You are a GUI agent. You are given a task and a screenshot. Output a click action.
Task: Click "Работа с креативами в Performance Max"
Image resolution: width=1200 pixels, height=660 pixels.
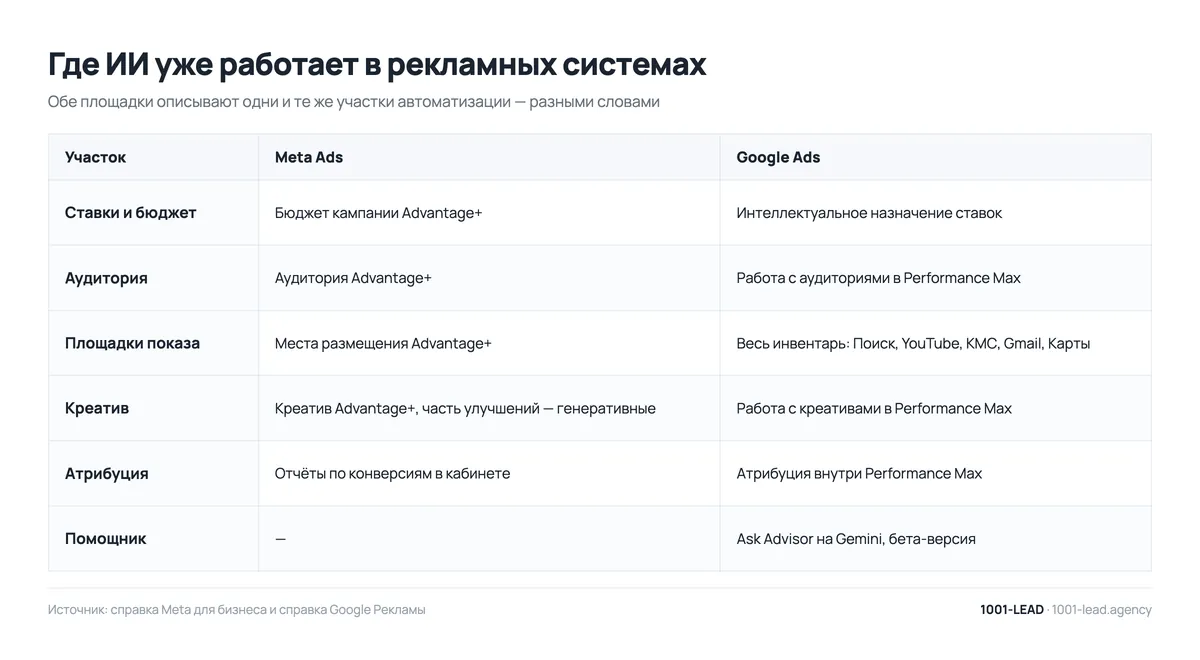tap(874, 408)
